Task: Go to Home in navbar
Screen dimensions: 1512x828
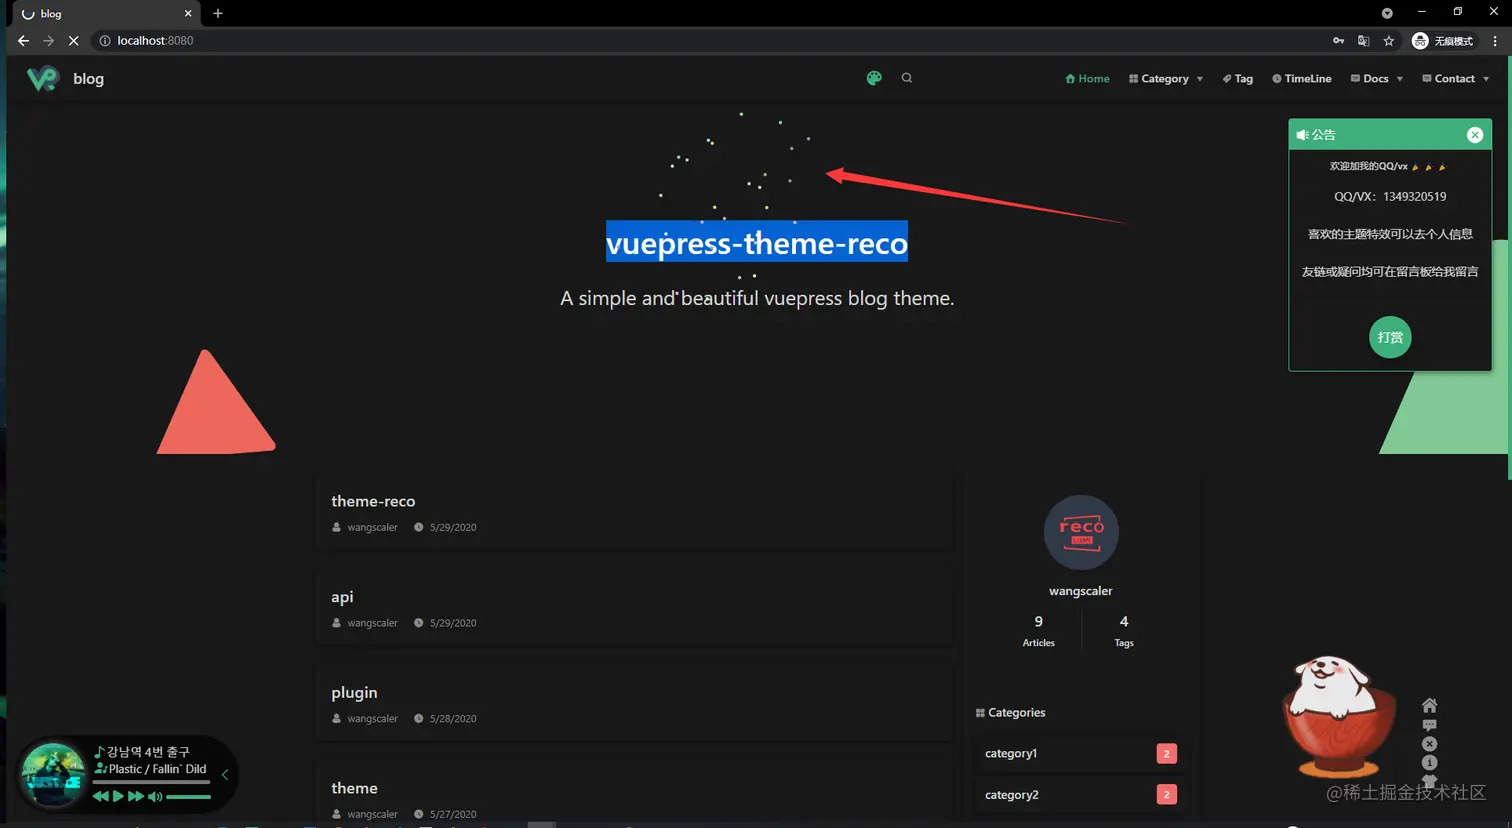Action: coord(1087,78)
